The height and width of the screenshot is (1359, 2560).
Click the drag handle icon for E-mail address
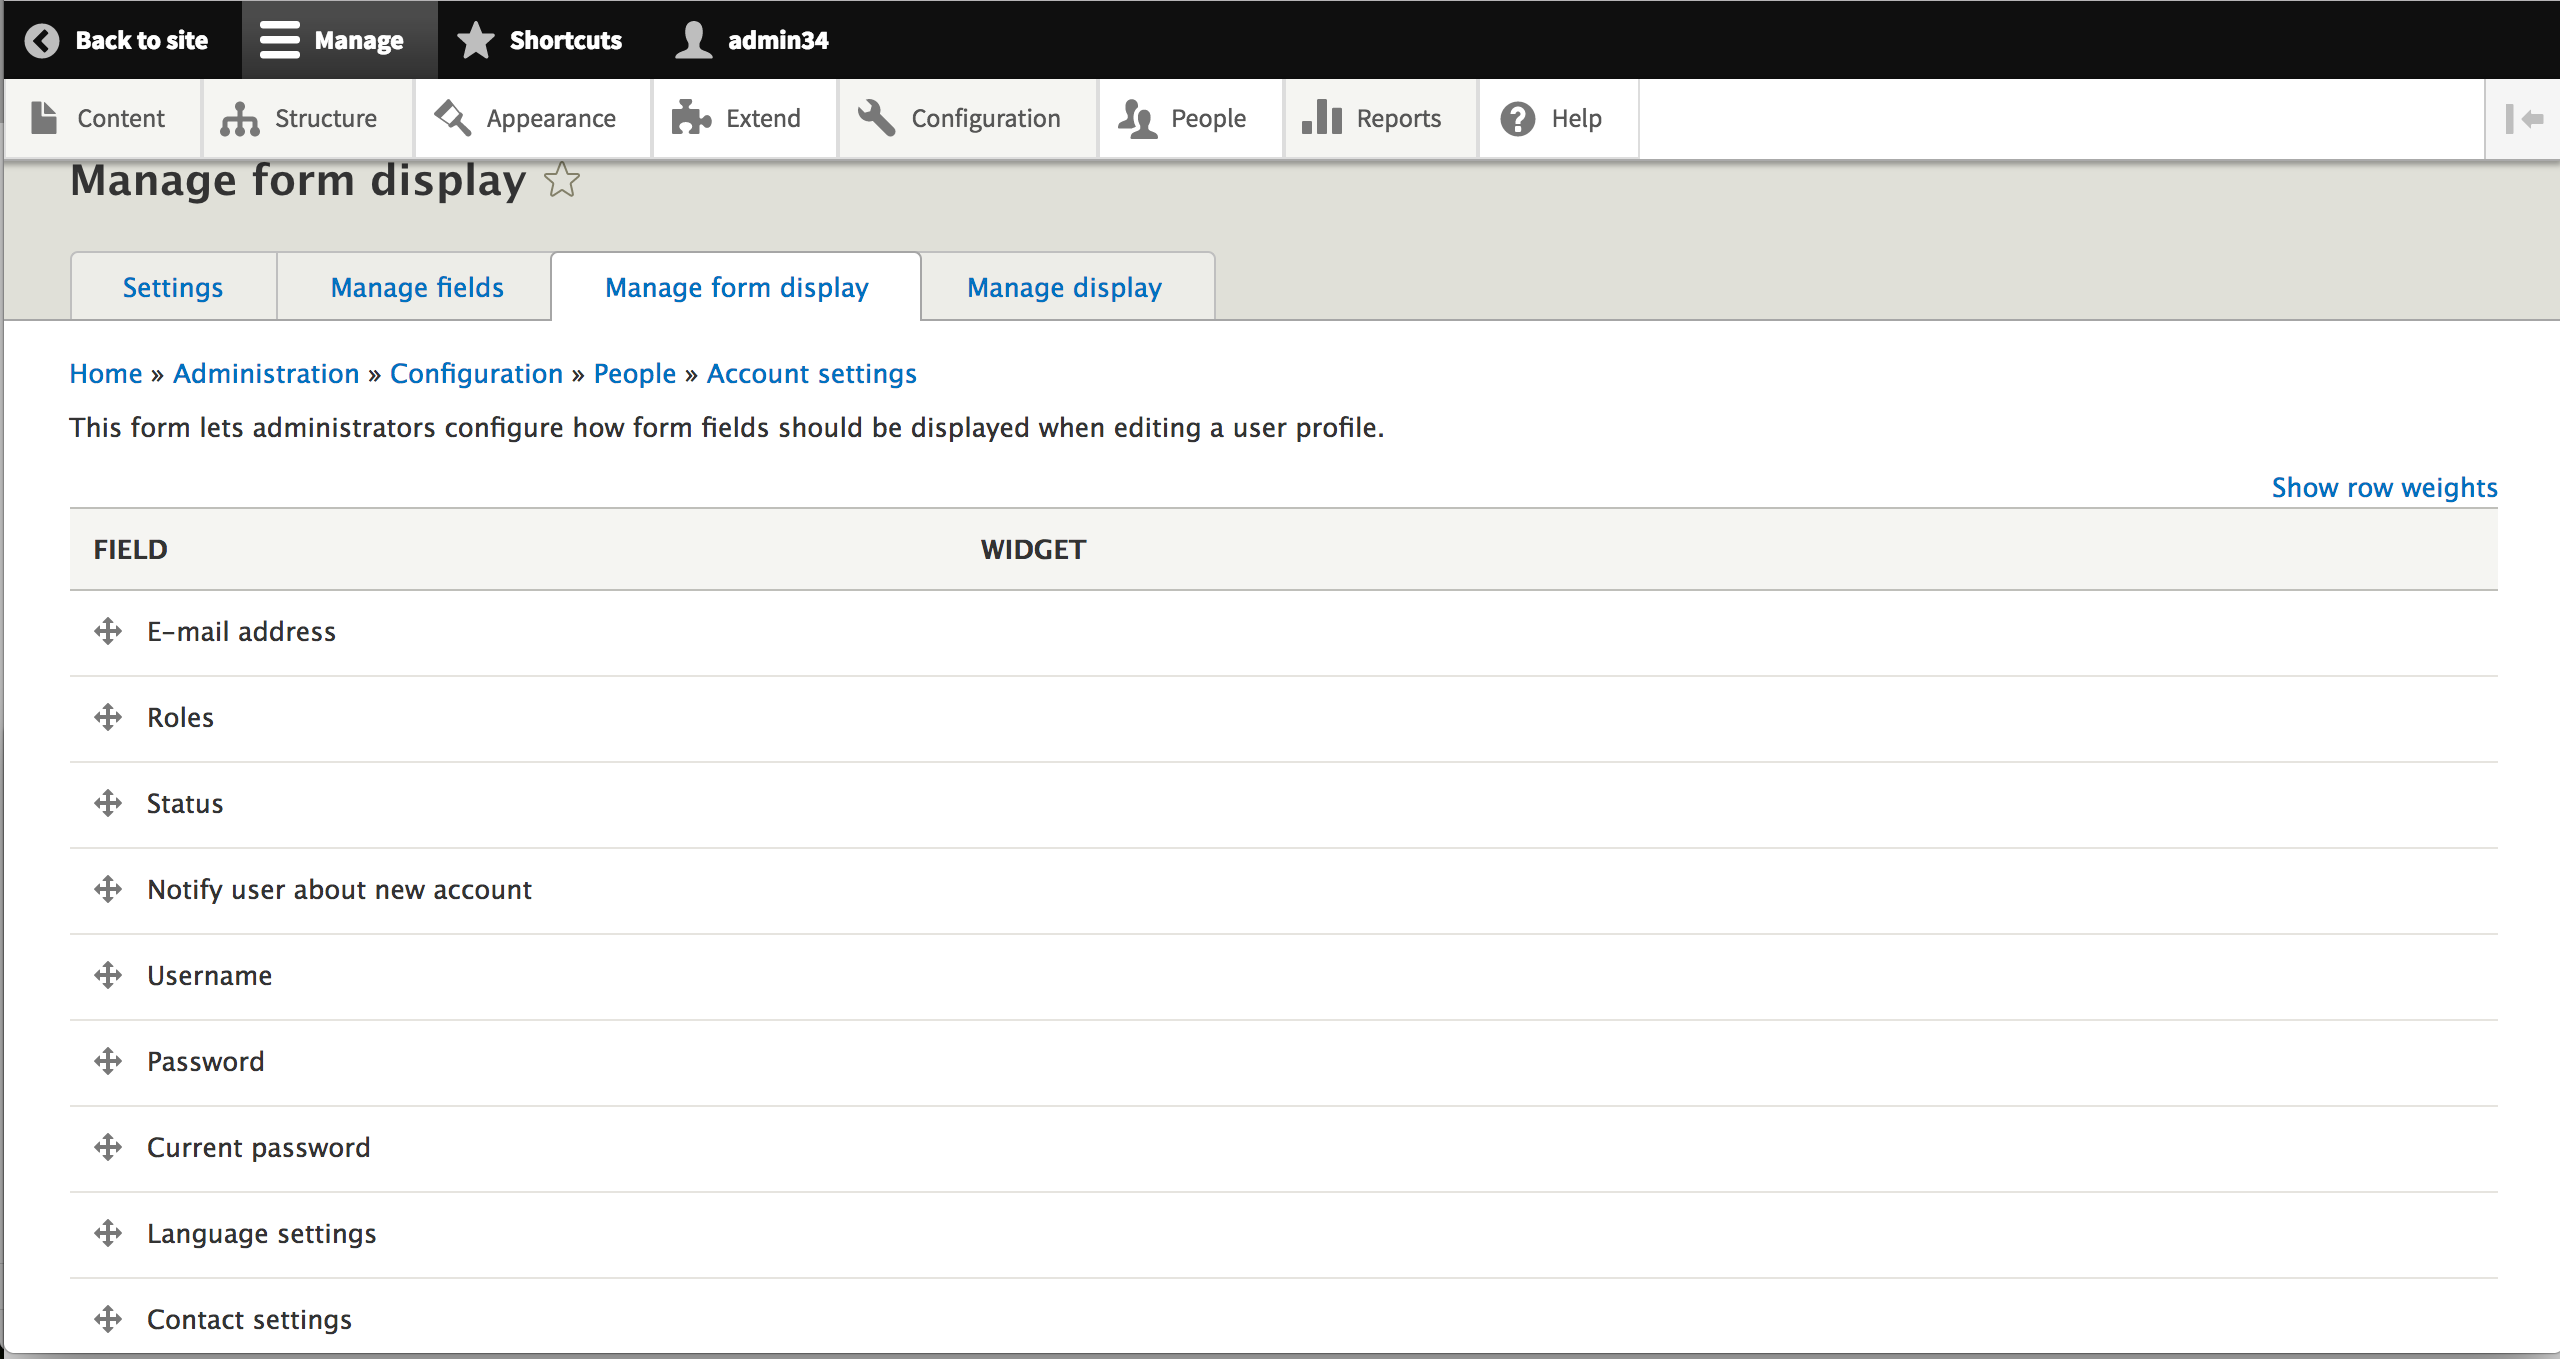107,631
